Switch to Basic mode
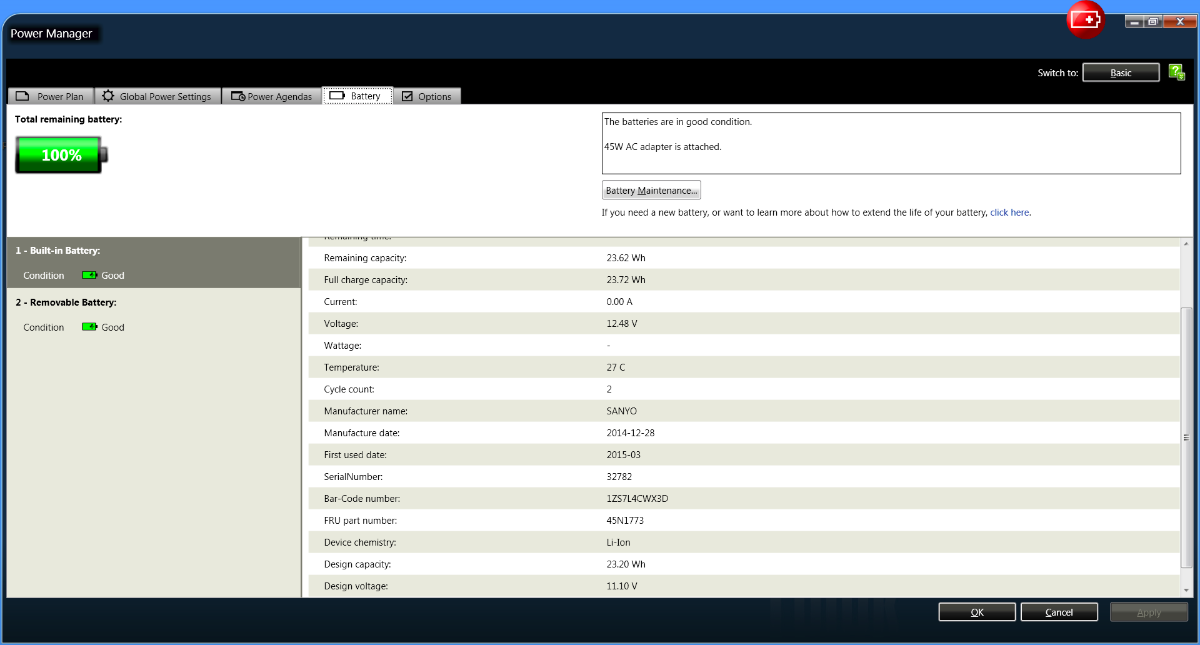The width and height of the screenshot is (1200, 645). tap(1121, 72)
